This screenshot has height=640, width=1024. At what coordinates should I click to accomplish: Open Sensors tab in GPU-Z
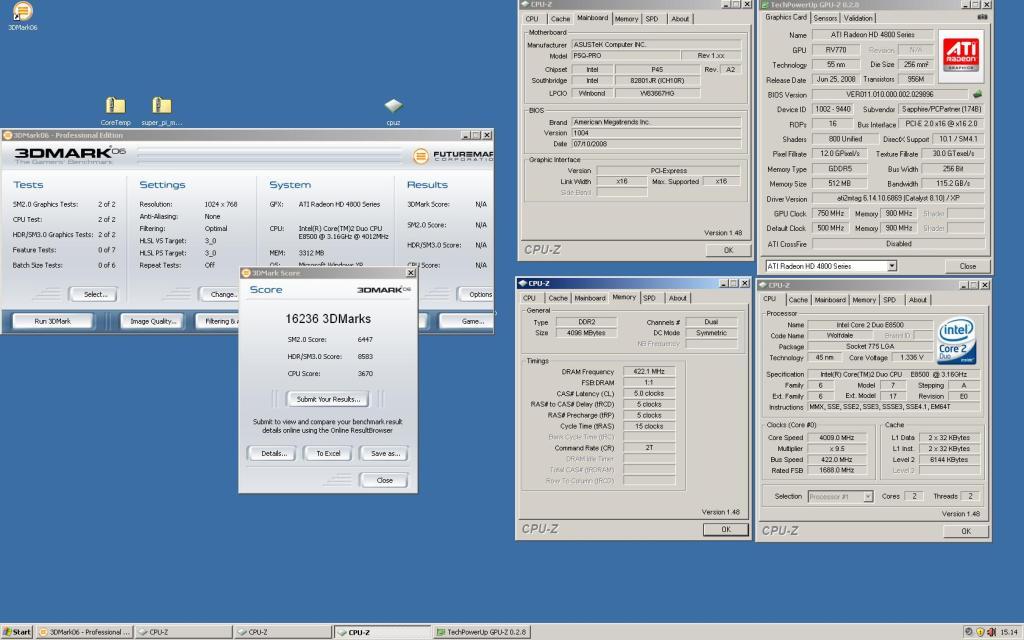(825, 18)
